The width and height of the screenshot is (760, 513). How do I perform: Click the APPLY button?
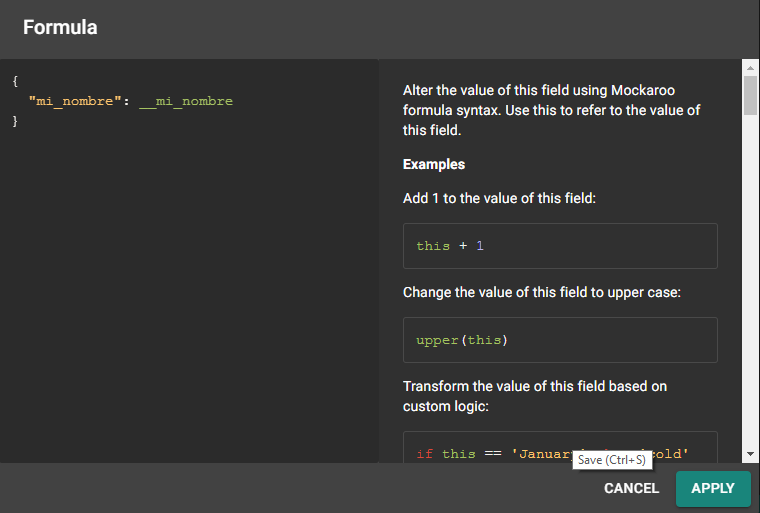[x=713, y=488]
